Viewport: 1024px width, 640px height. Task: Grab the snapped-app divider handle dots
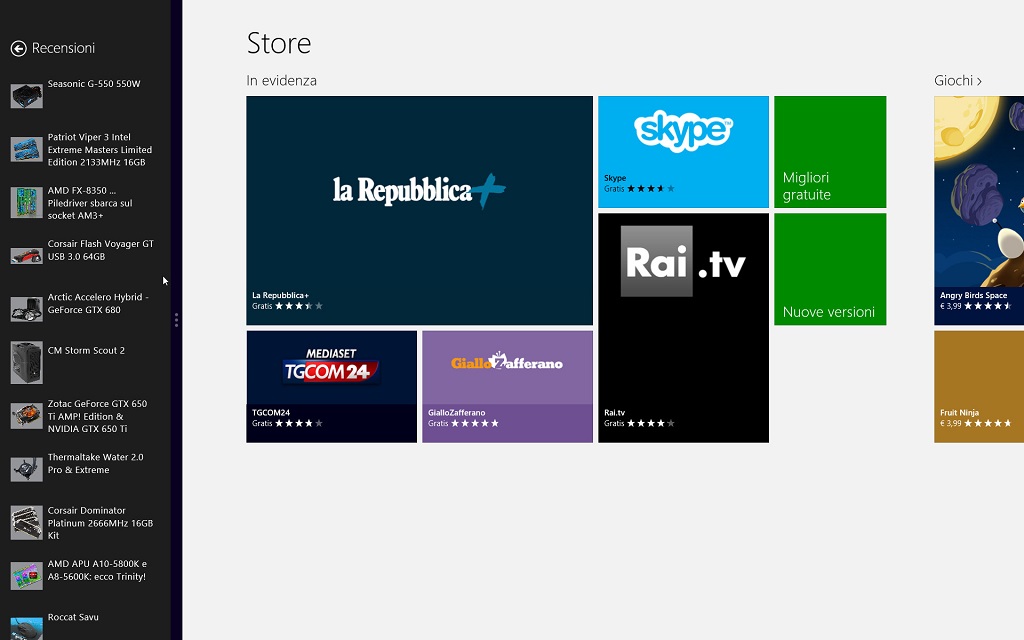176,320
